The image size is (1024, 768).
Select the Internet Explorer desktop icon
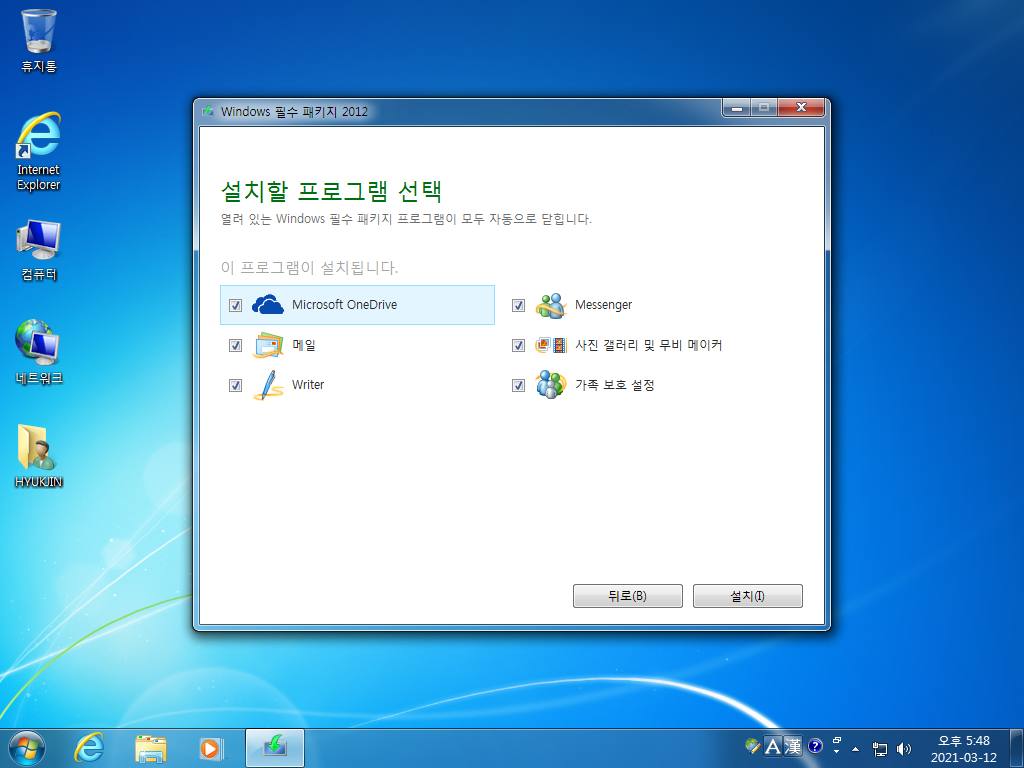(x=39, y=152)
